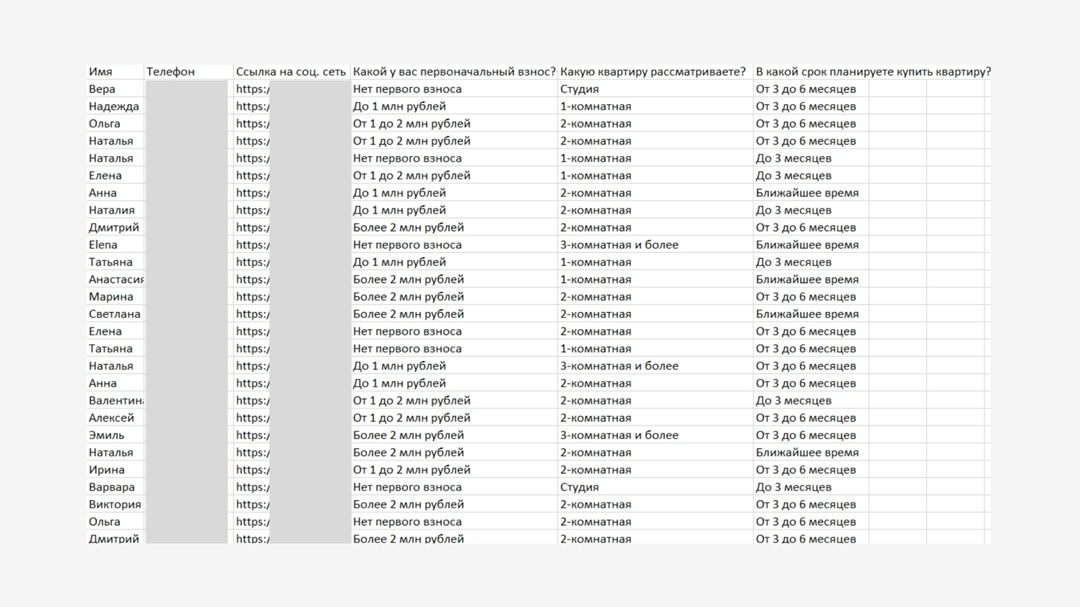The height and width of the screenshot is (607, 1080).
Task: Open the https link in Эмиль's row
Action: 252,435
